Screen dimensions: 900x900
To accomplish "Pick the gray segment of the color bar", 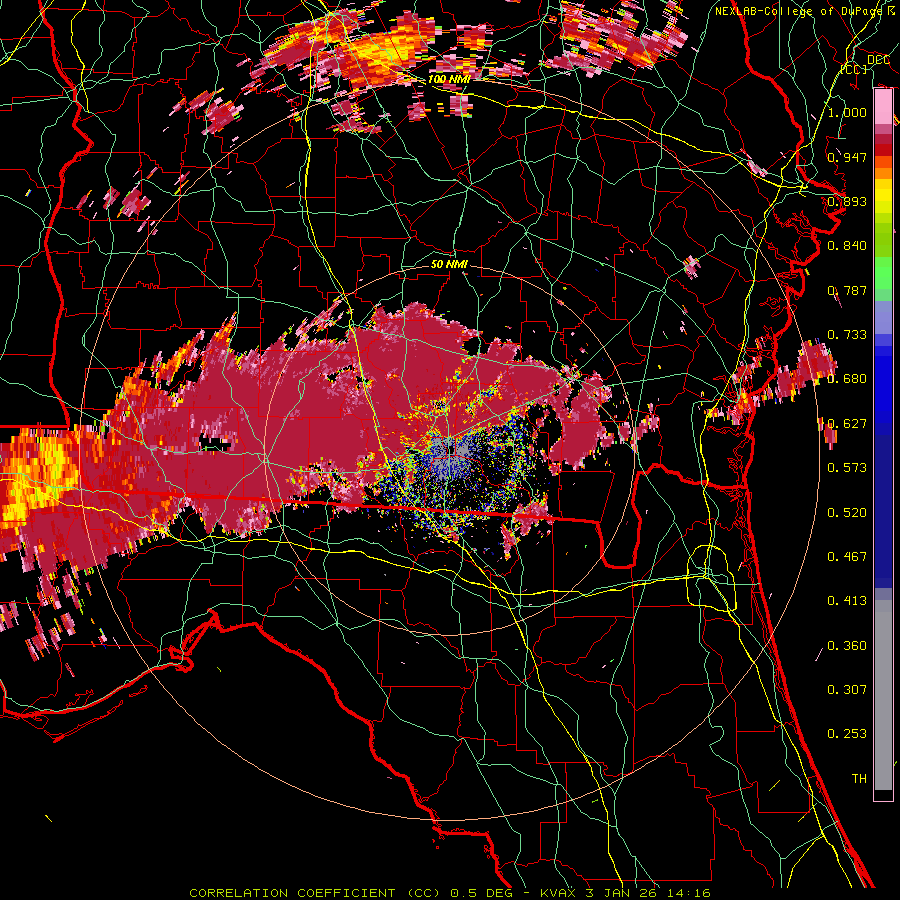I will click(883, 695).
